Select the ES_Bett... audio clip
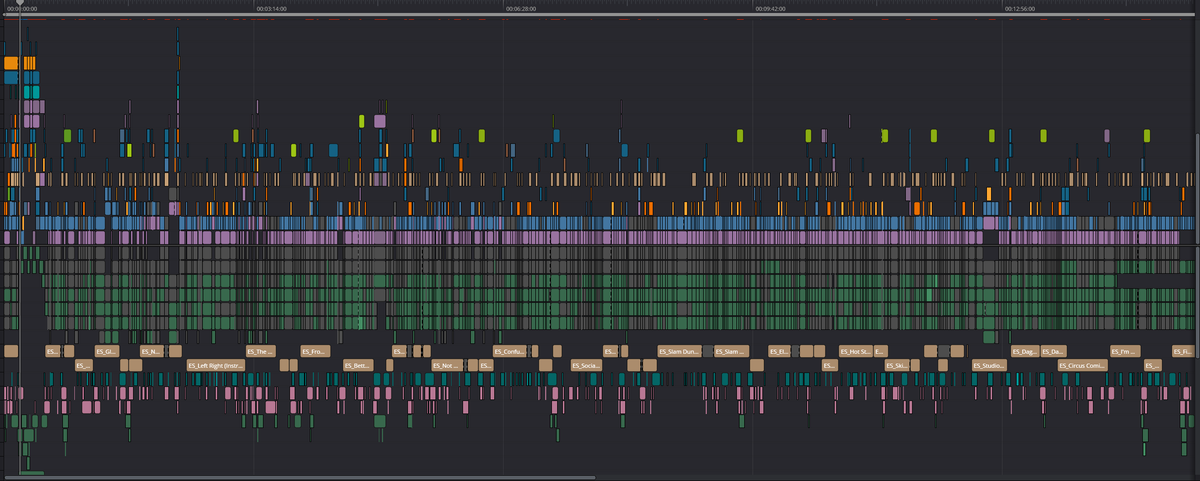Viewport: 1200px width, 481px height. [x=357, y=366]
